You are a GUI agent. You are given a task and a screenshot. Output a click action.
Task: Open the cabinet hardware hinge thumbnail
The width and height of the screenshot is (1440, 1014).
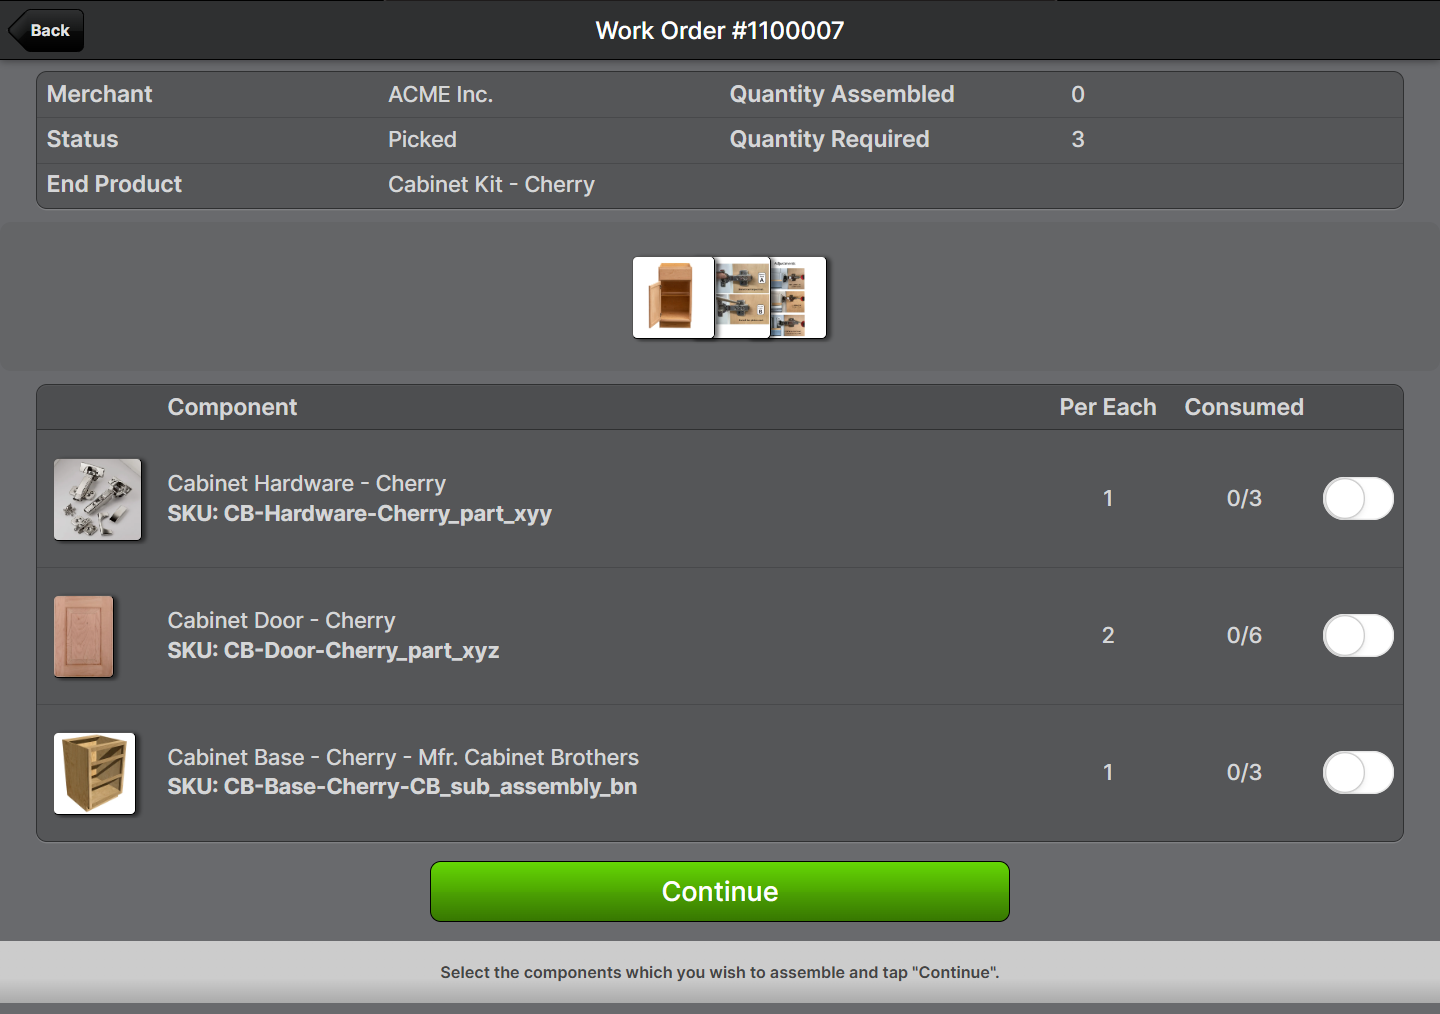pyautogui.click(x=97, y=499)
